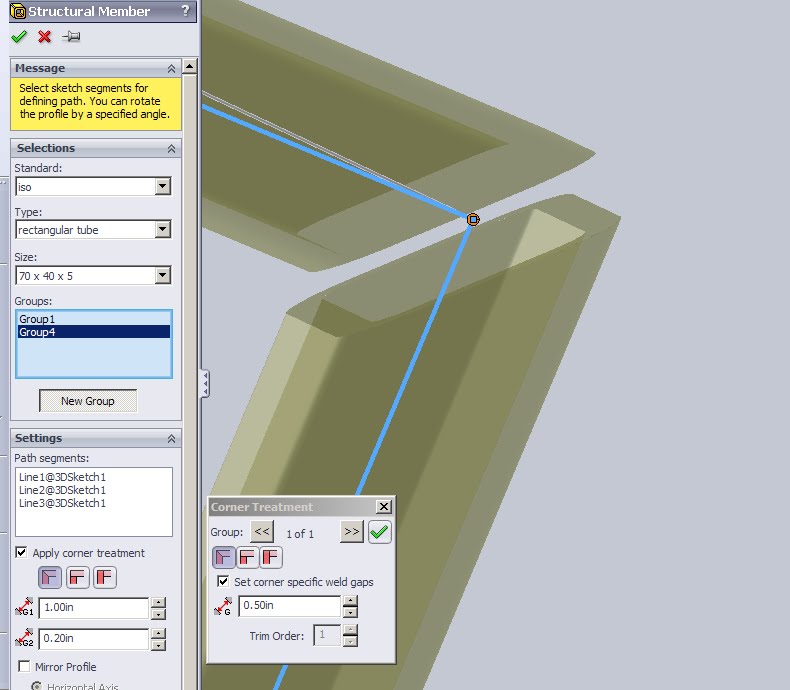Accept the Structural Member with green checkmark
790x690 pixels.
coord(19,36)
